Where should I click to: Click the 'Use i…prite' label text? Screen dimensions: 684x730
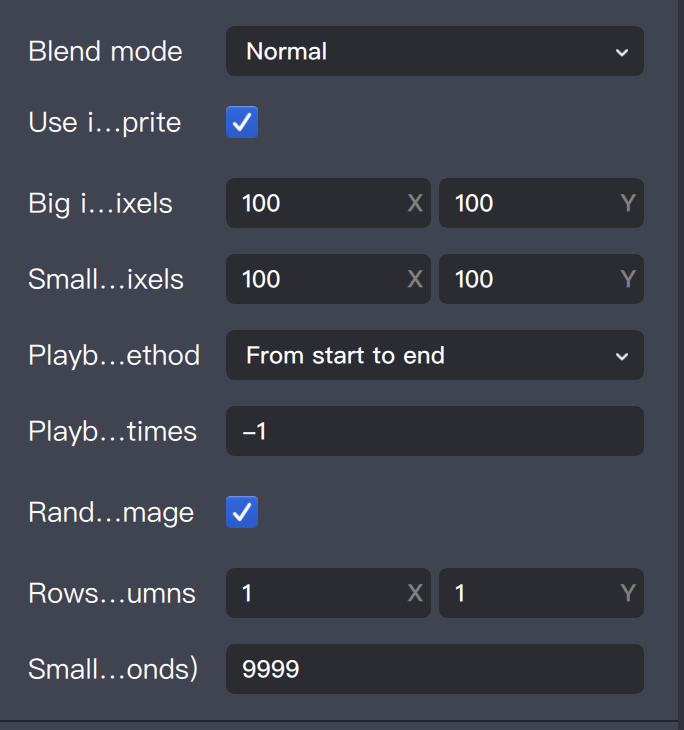(x=105, y=123)
